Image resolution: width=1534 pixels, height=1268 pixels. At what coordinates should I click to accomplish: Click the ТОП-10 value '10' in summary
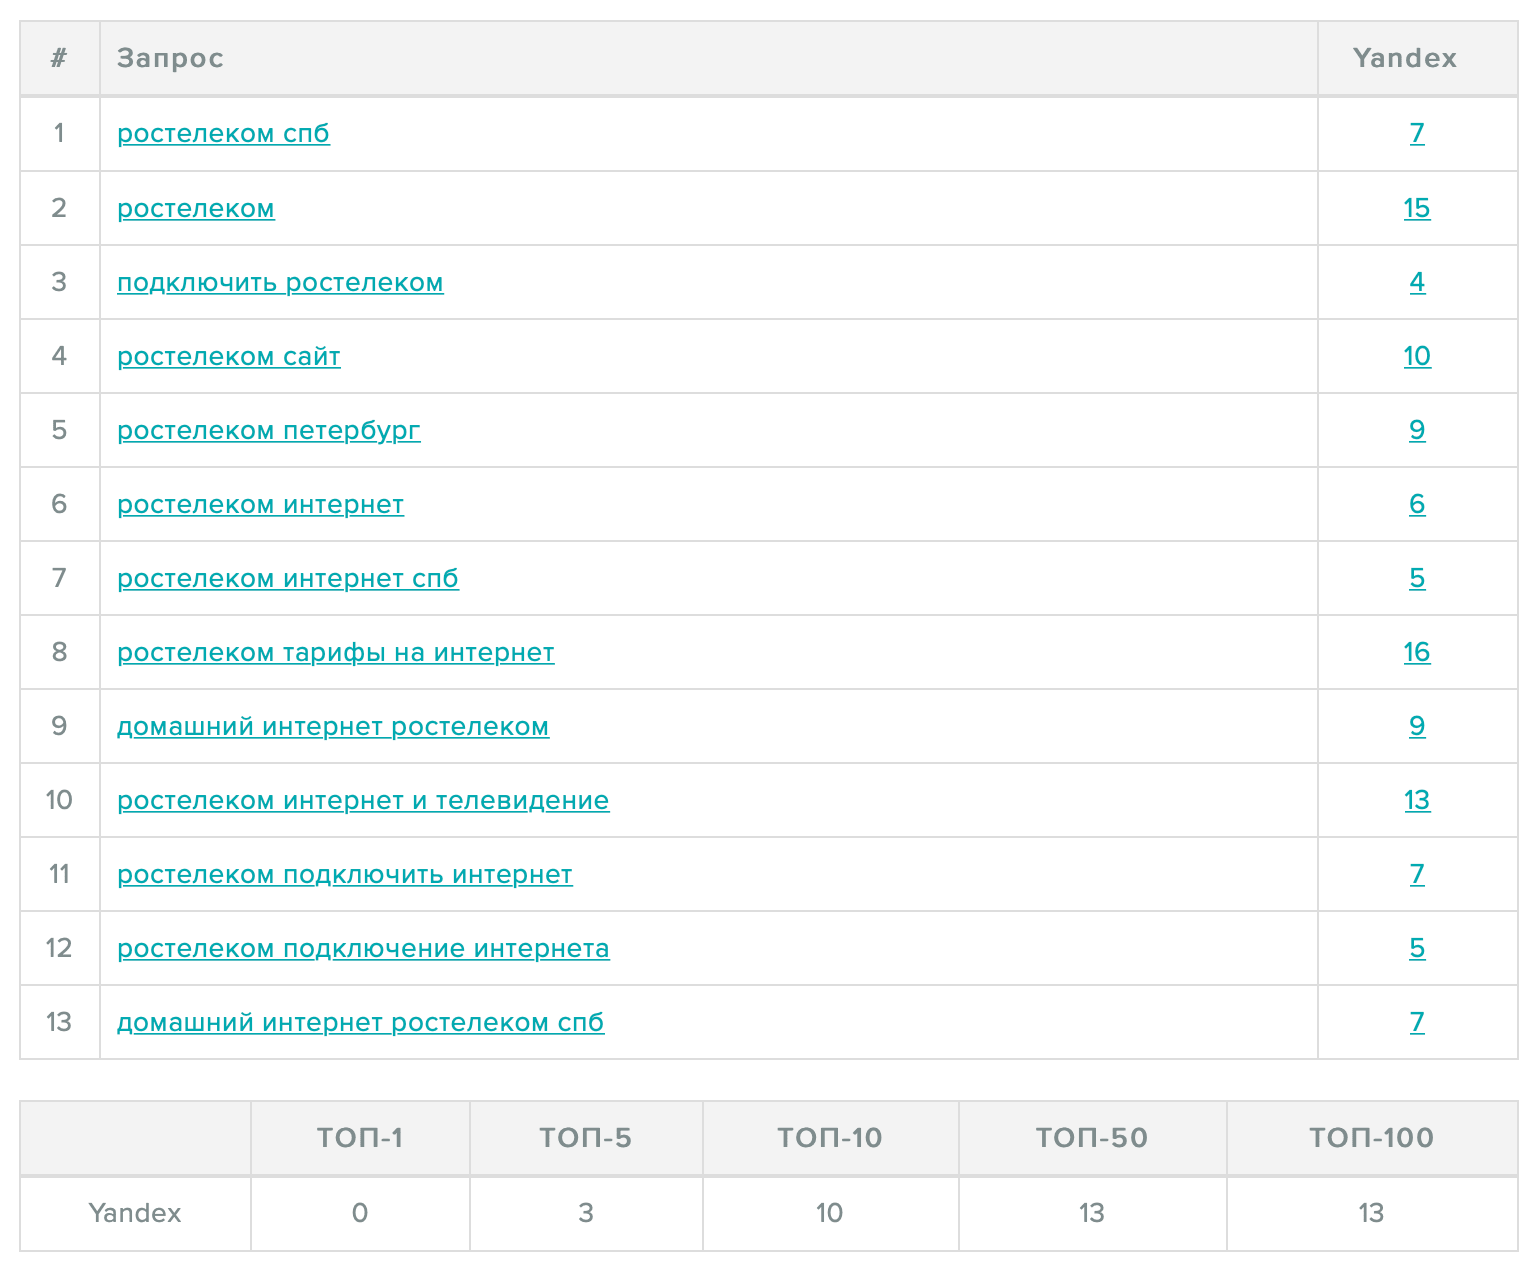coord(830,1213)
